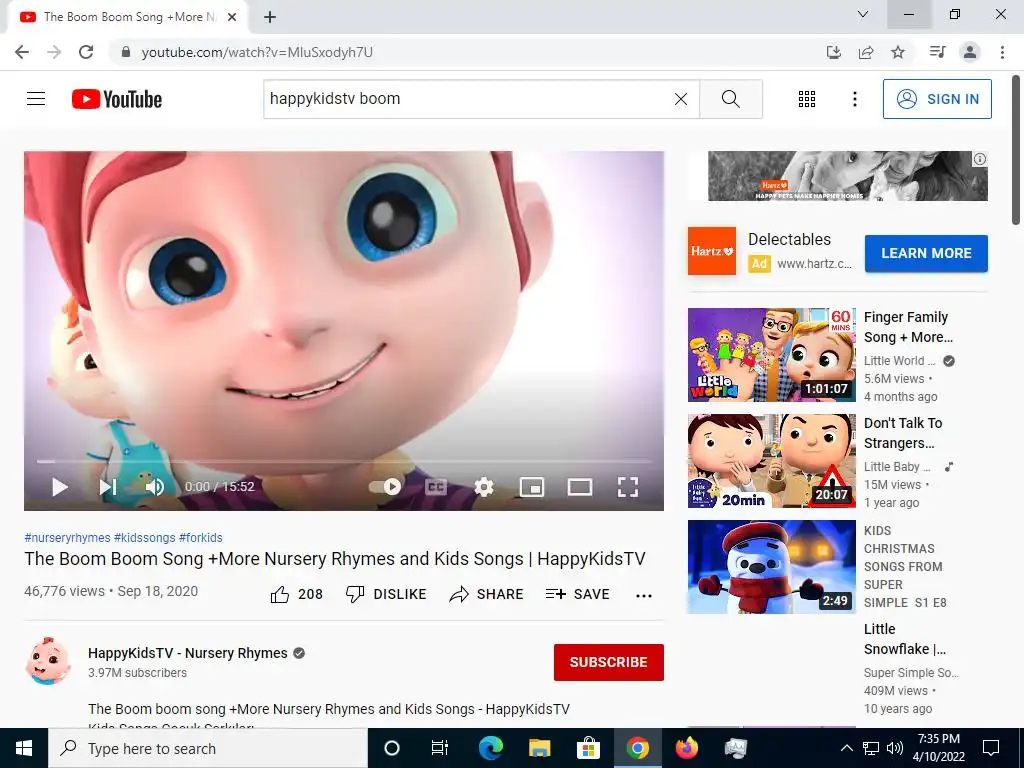Run search with the magnifier button
Screen dimensions: 1024x768
[731, 99]
